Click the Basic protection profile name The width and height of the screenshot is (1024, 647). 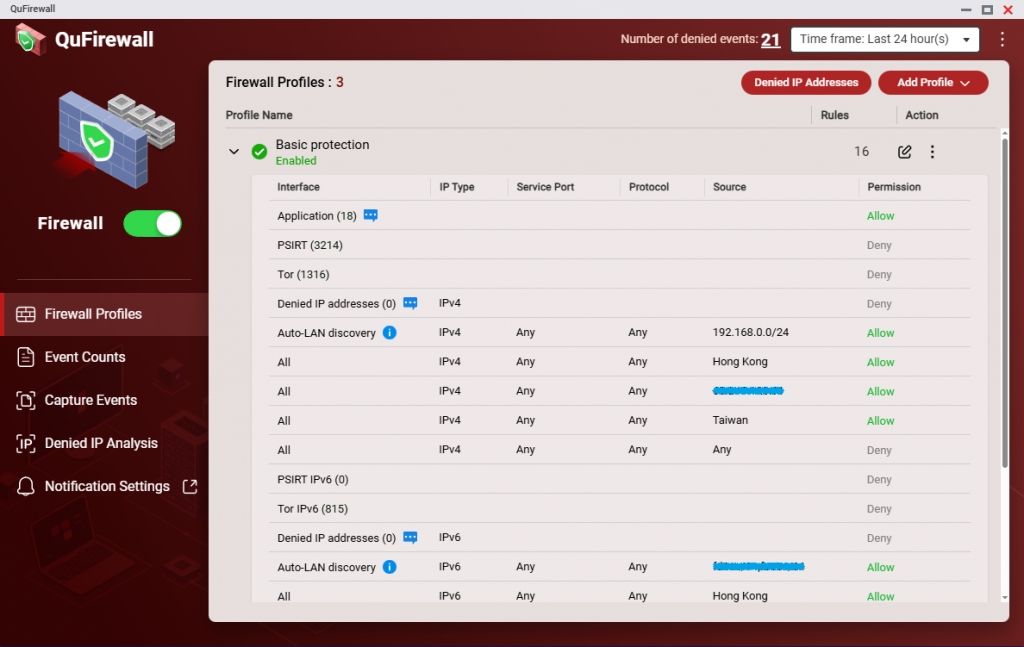tap(322, 145)
